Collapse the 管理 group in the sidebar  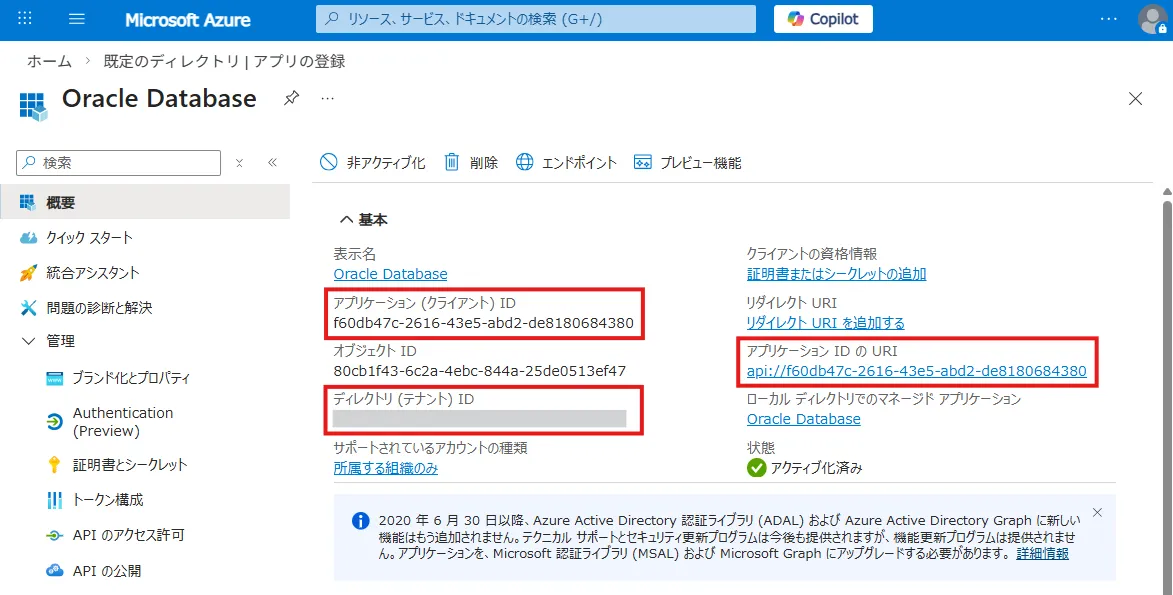(x=26, y=340)
